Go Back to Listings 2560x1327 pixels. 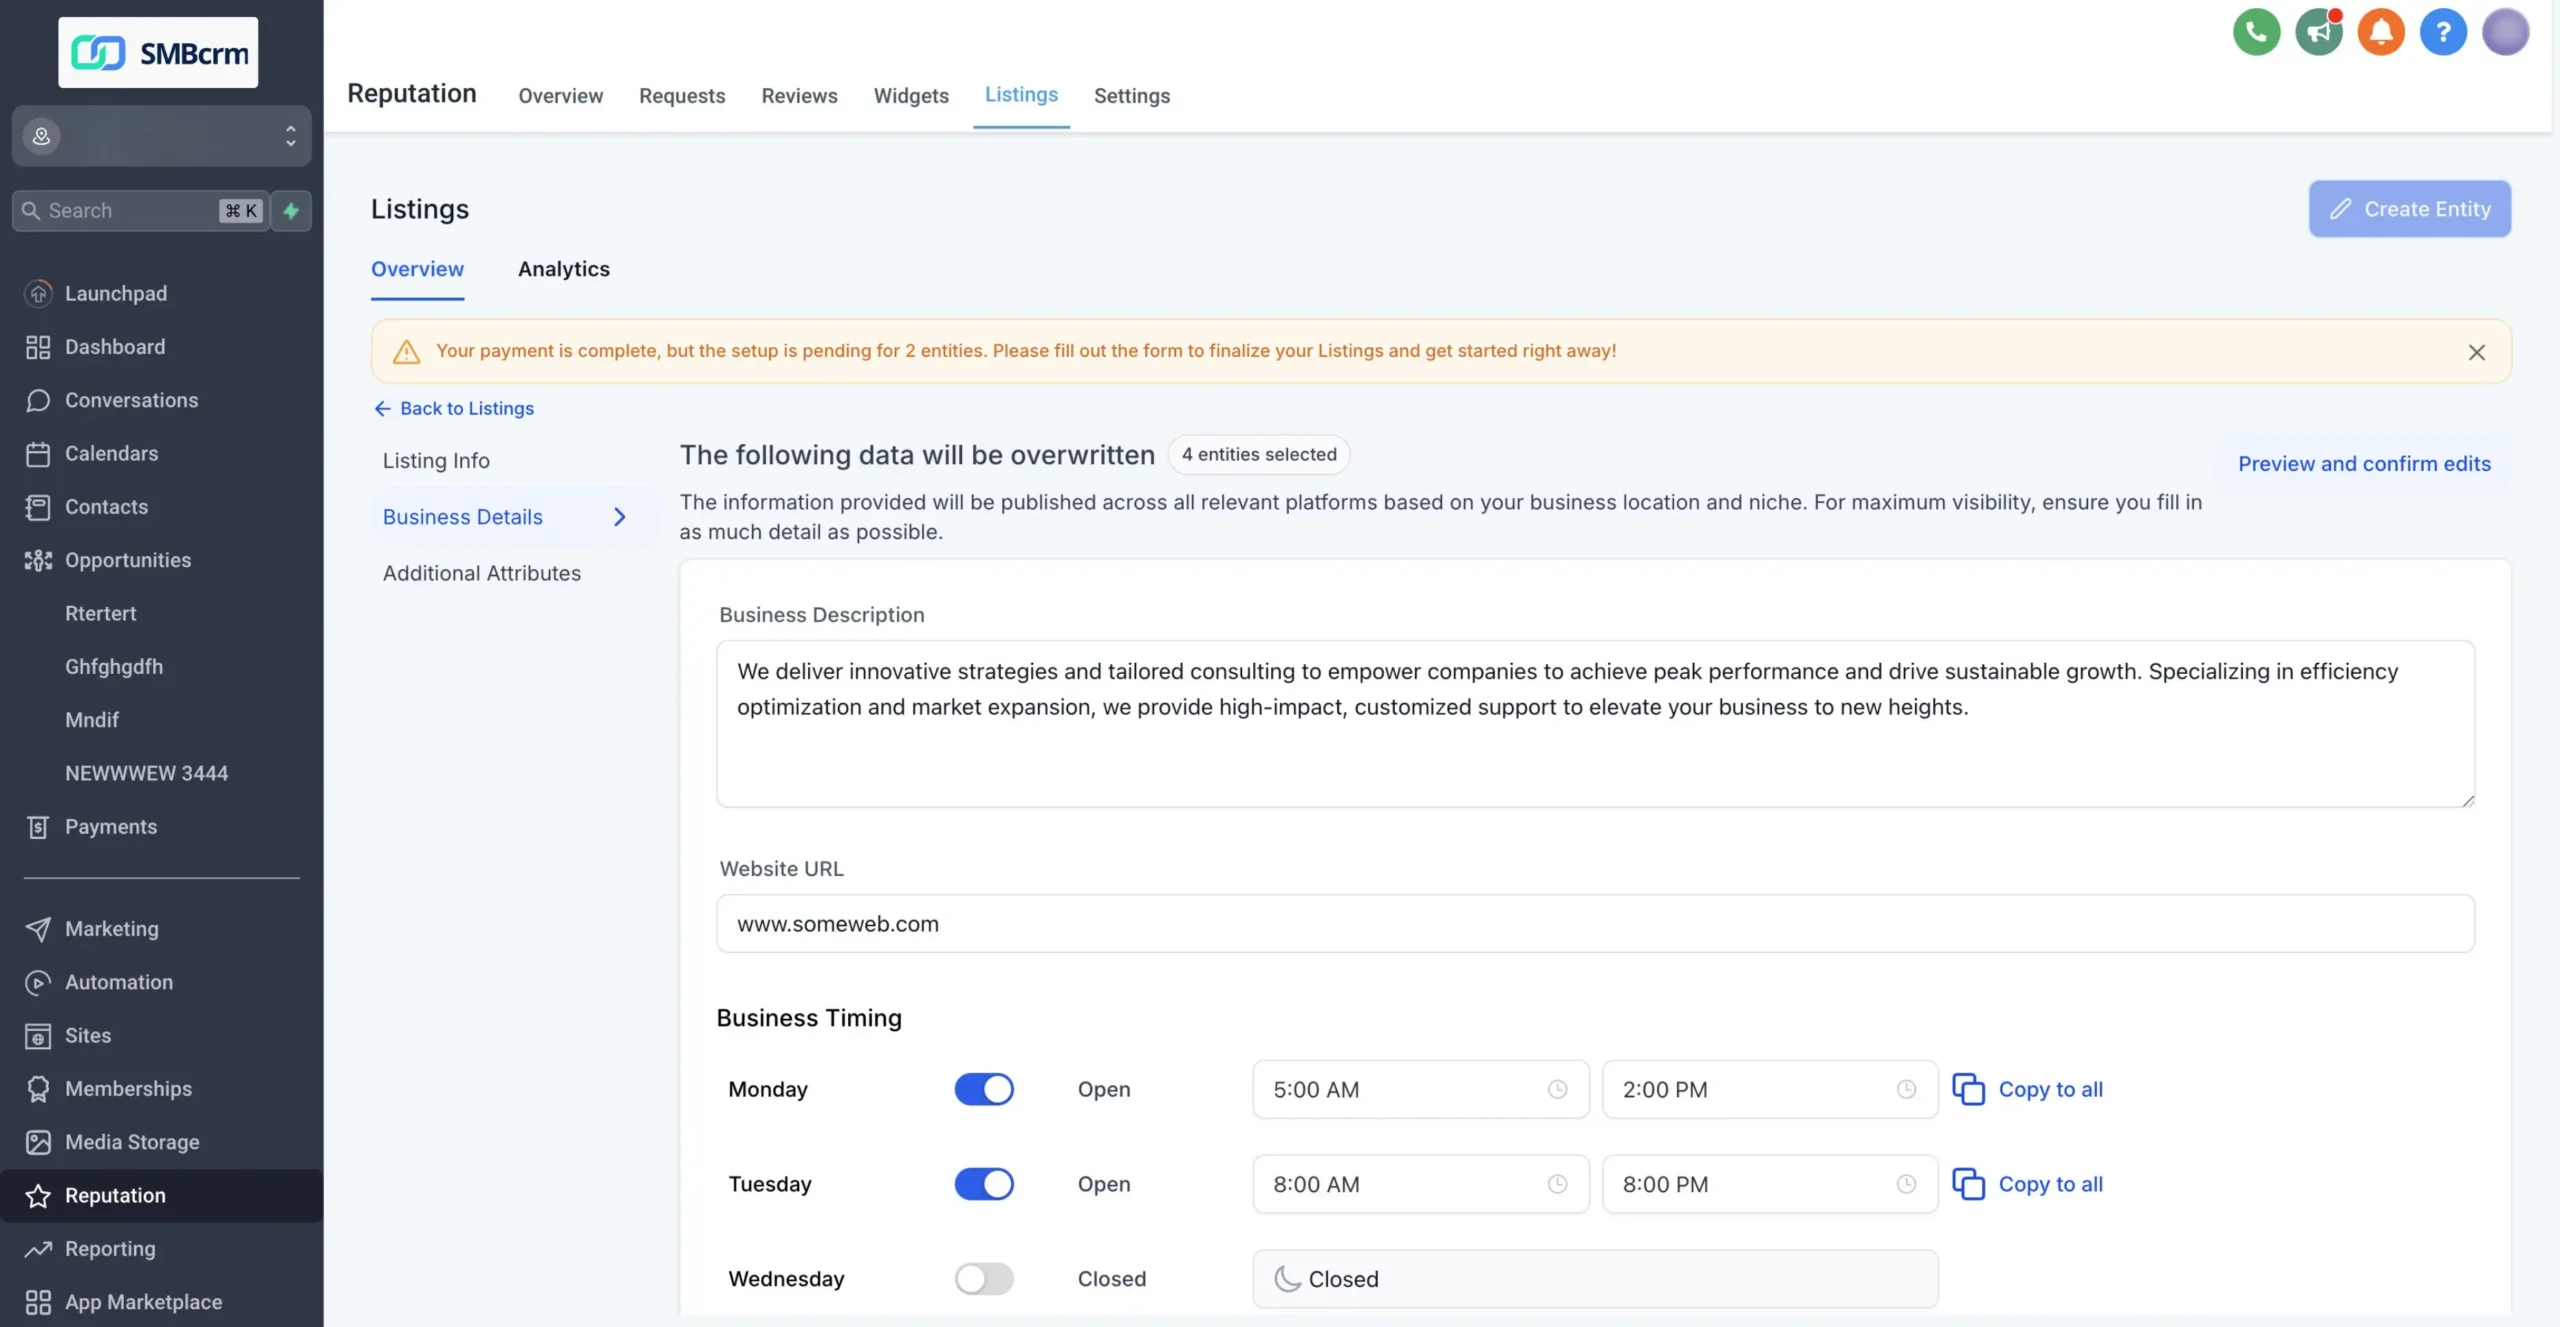(x=453, y=408)
